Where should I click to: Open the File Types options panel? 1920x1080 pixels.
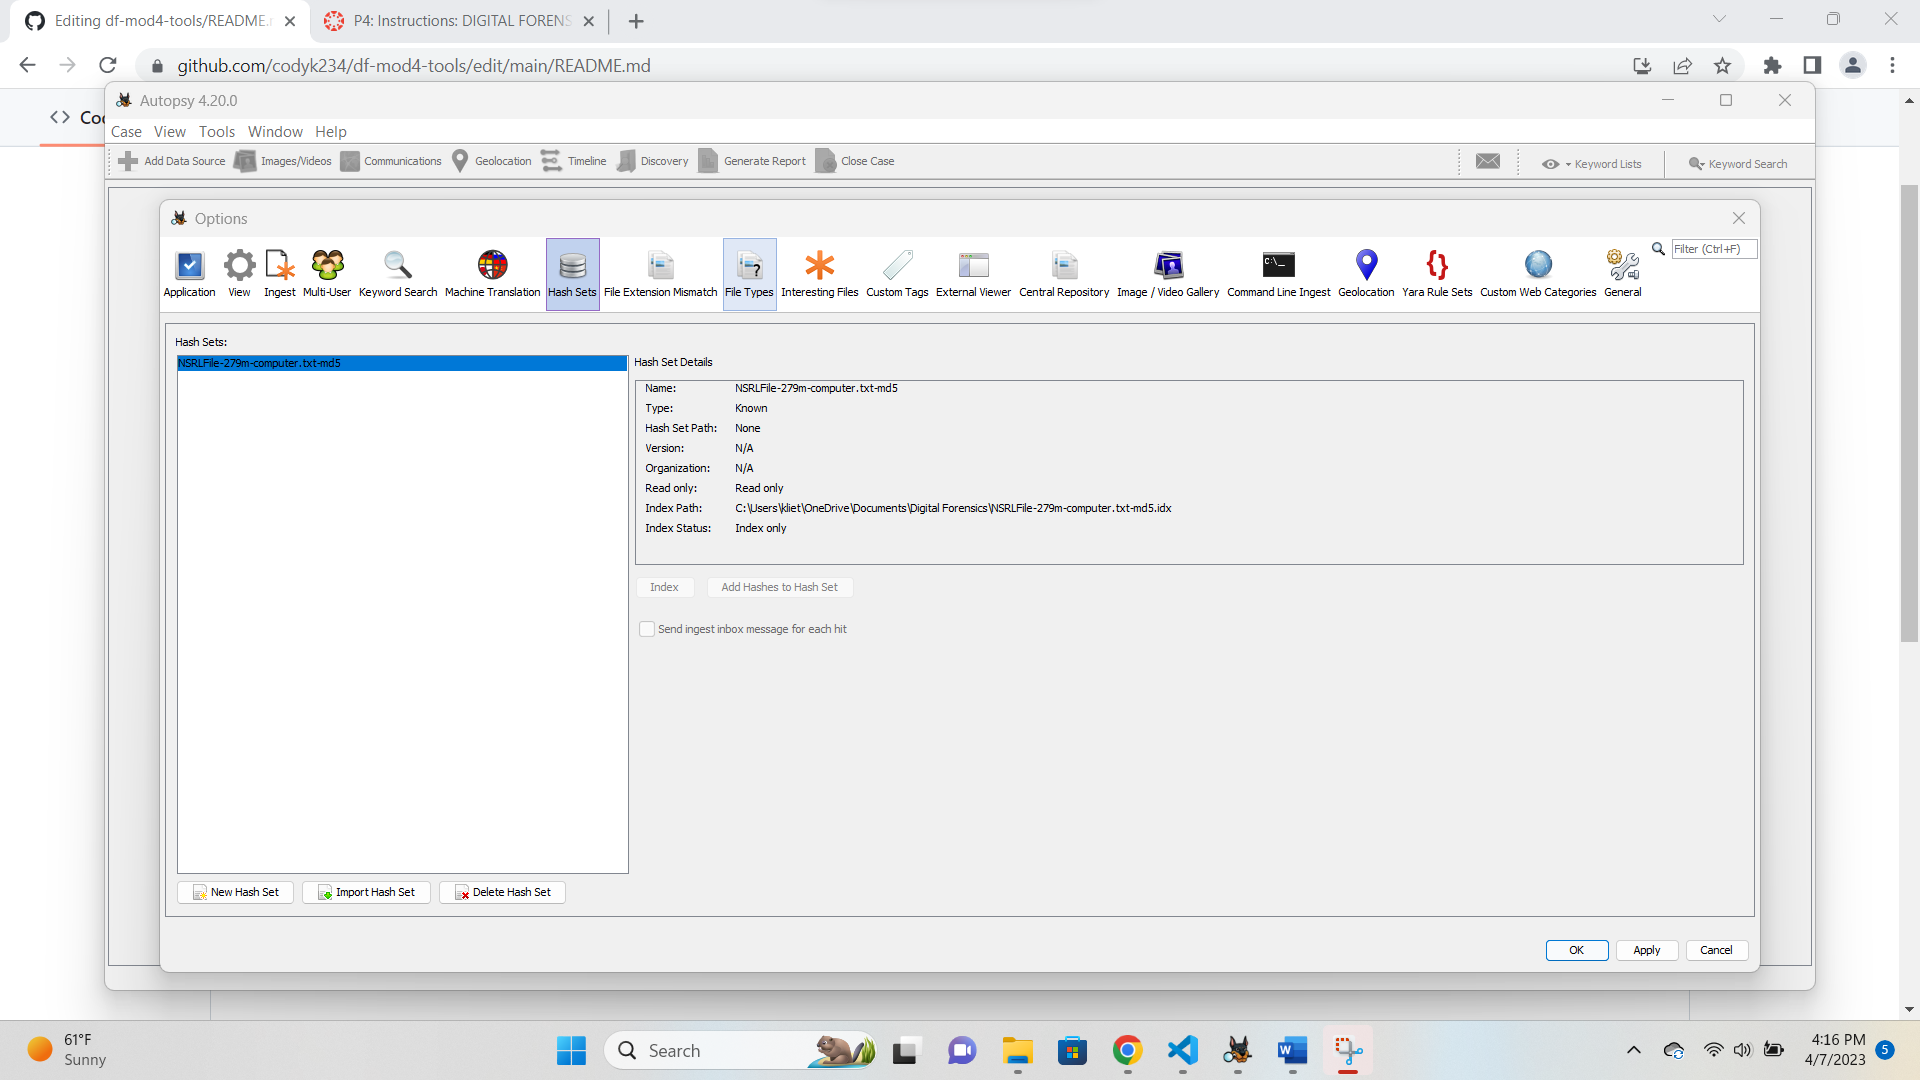(x=748, y=272)
